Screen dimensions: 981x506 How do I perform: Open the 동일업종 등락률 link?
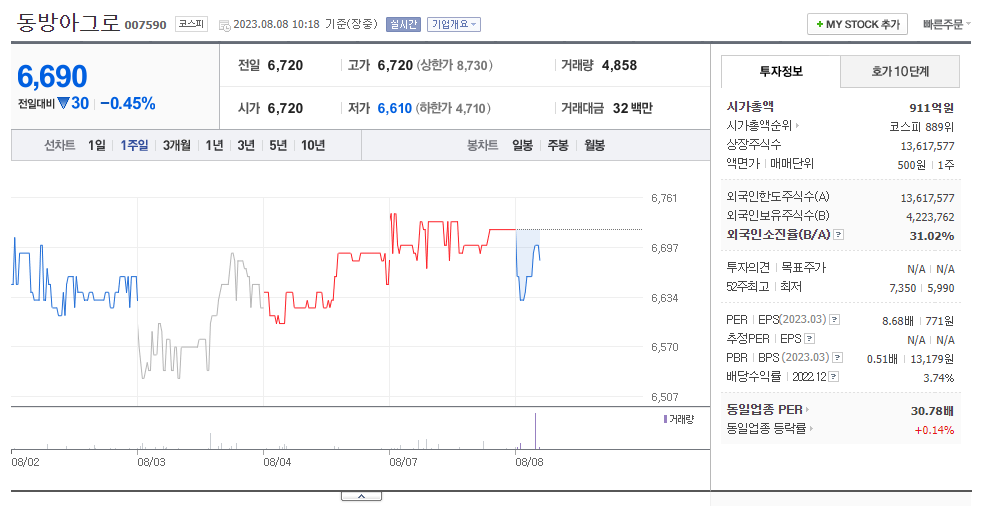click(766, 428)
